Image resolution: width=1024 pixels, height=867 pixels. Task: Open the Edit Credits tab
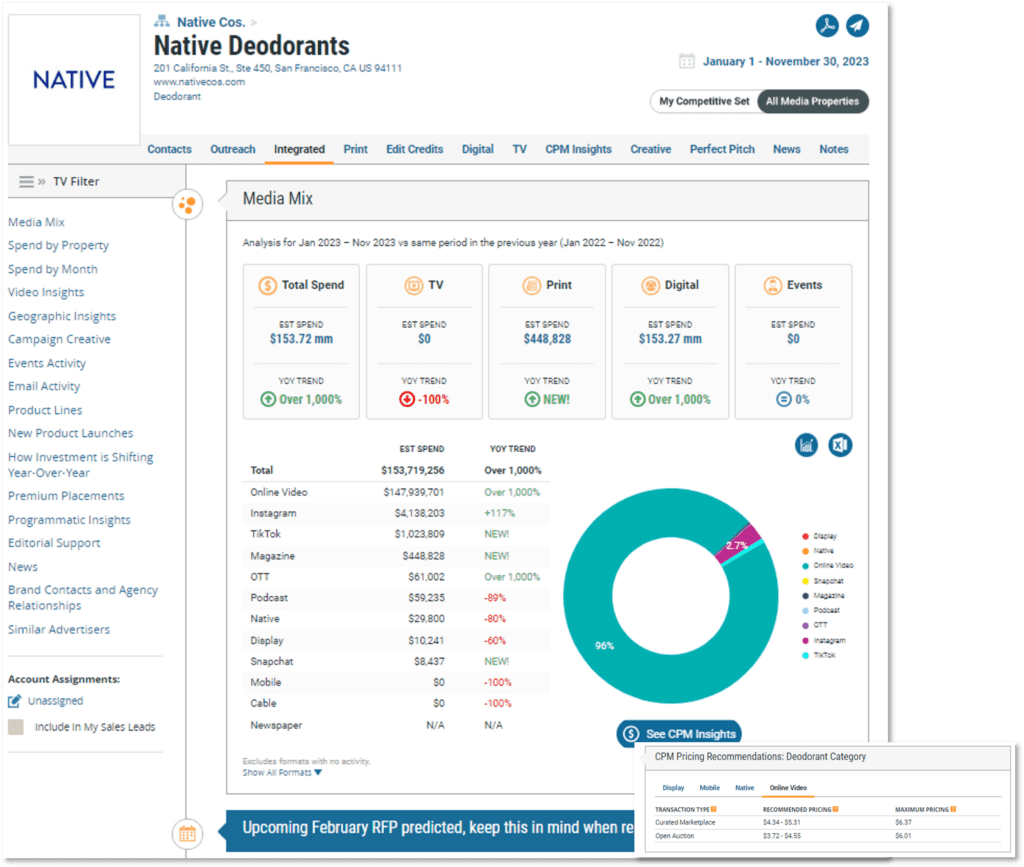click(414, 149)
